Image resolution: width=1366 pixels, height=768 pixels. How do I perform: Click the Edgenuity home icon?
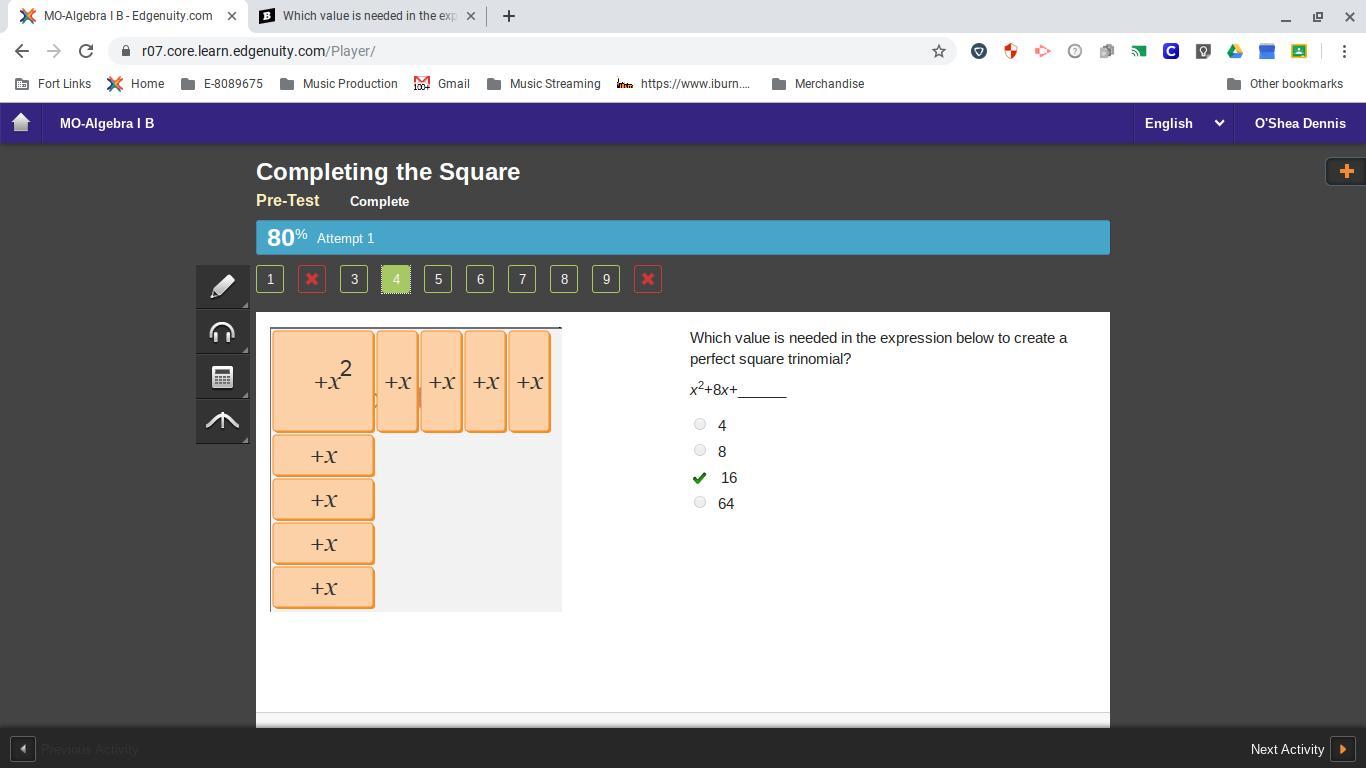(21, 123)
